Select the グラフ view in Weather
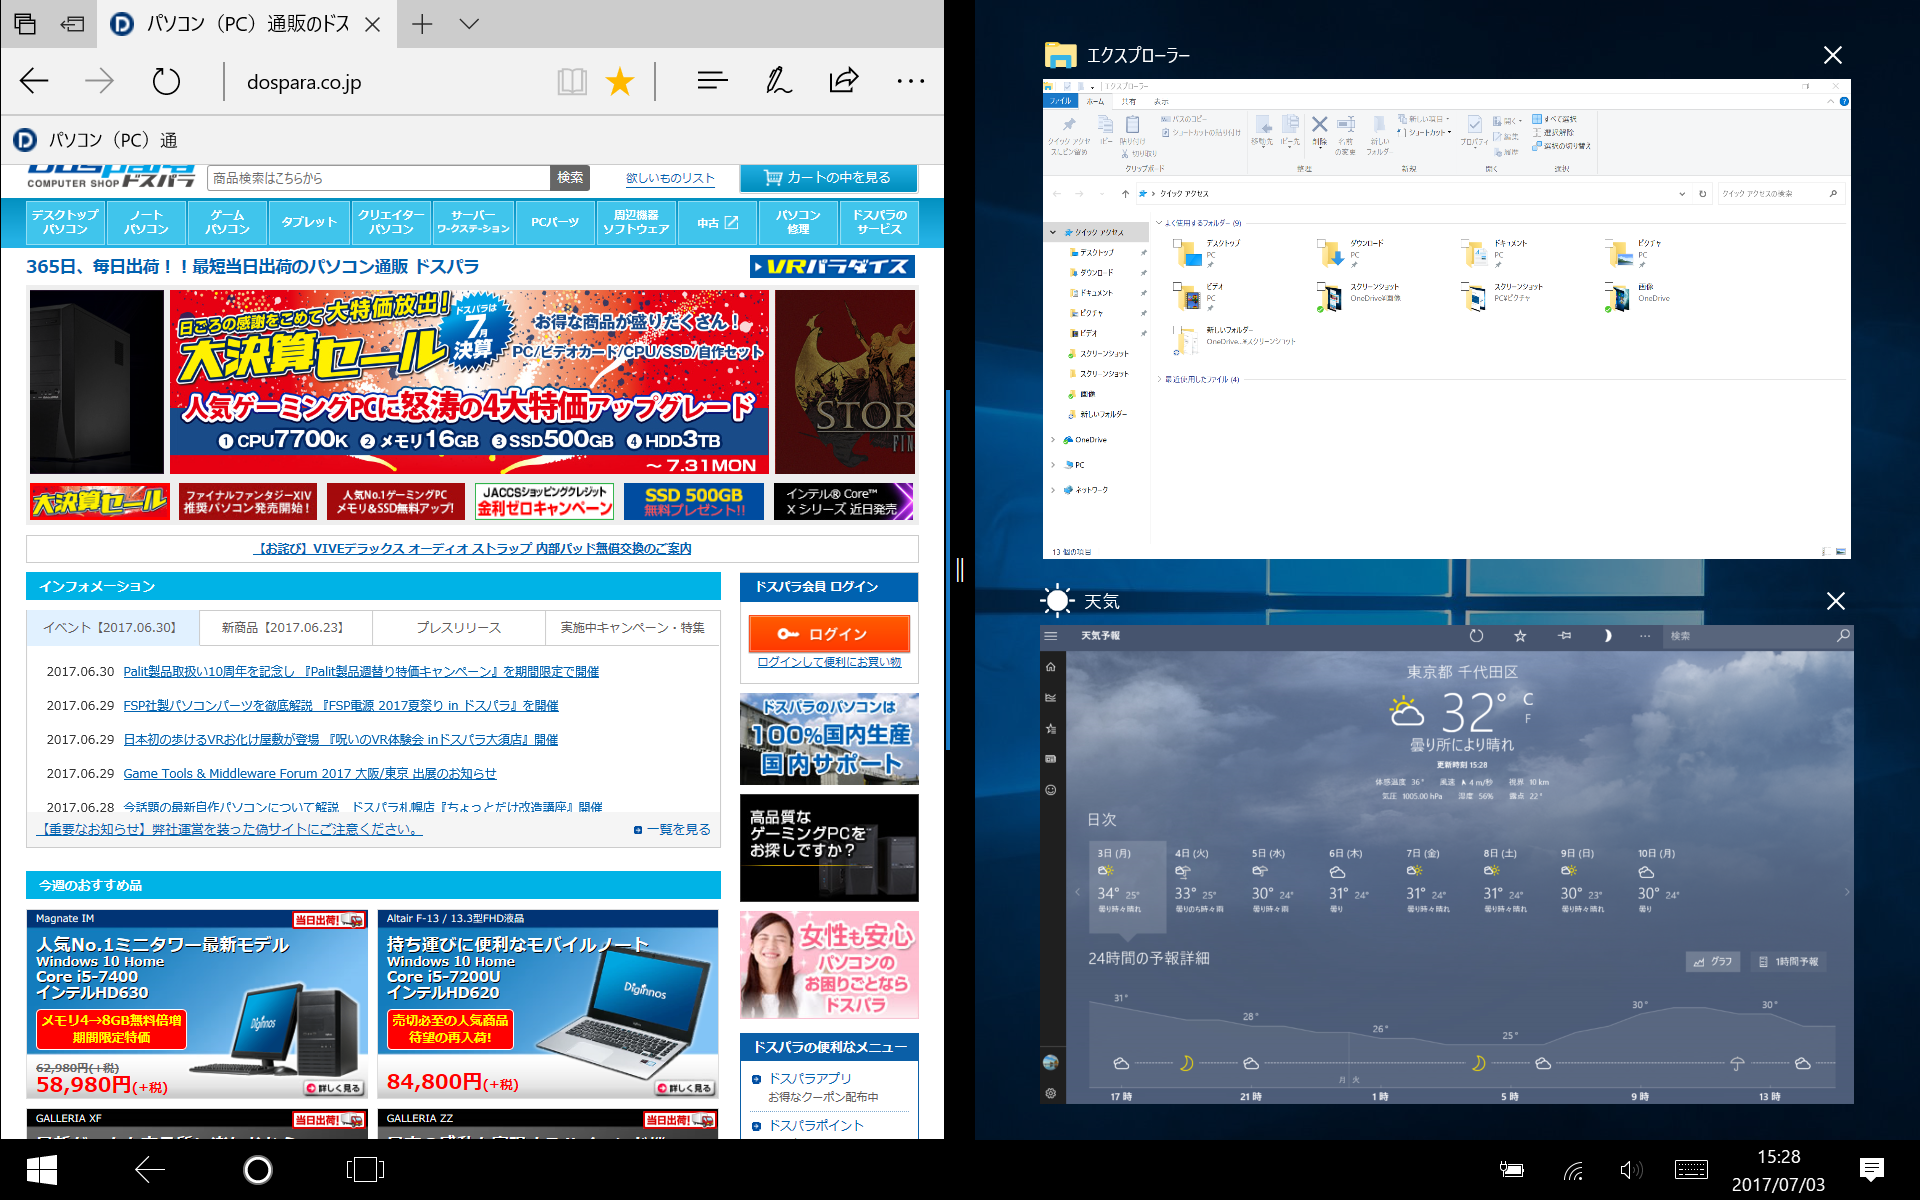The height and width of the screenshot is (1200, 1920). (x=1714, y=961)
